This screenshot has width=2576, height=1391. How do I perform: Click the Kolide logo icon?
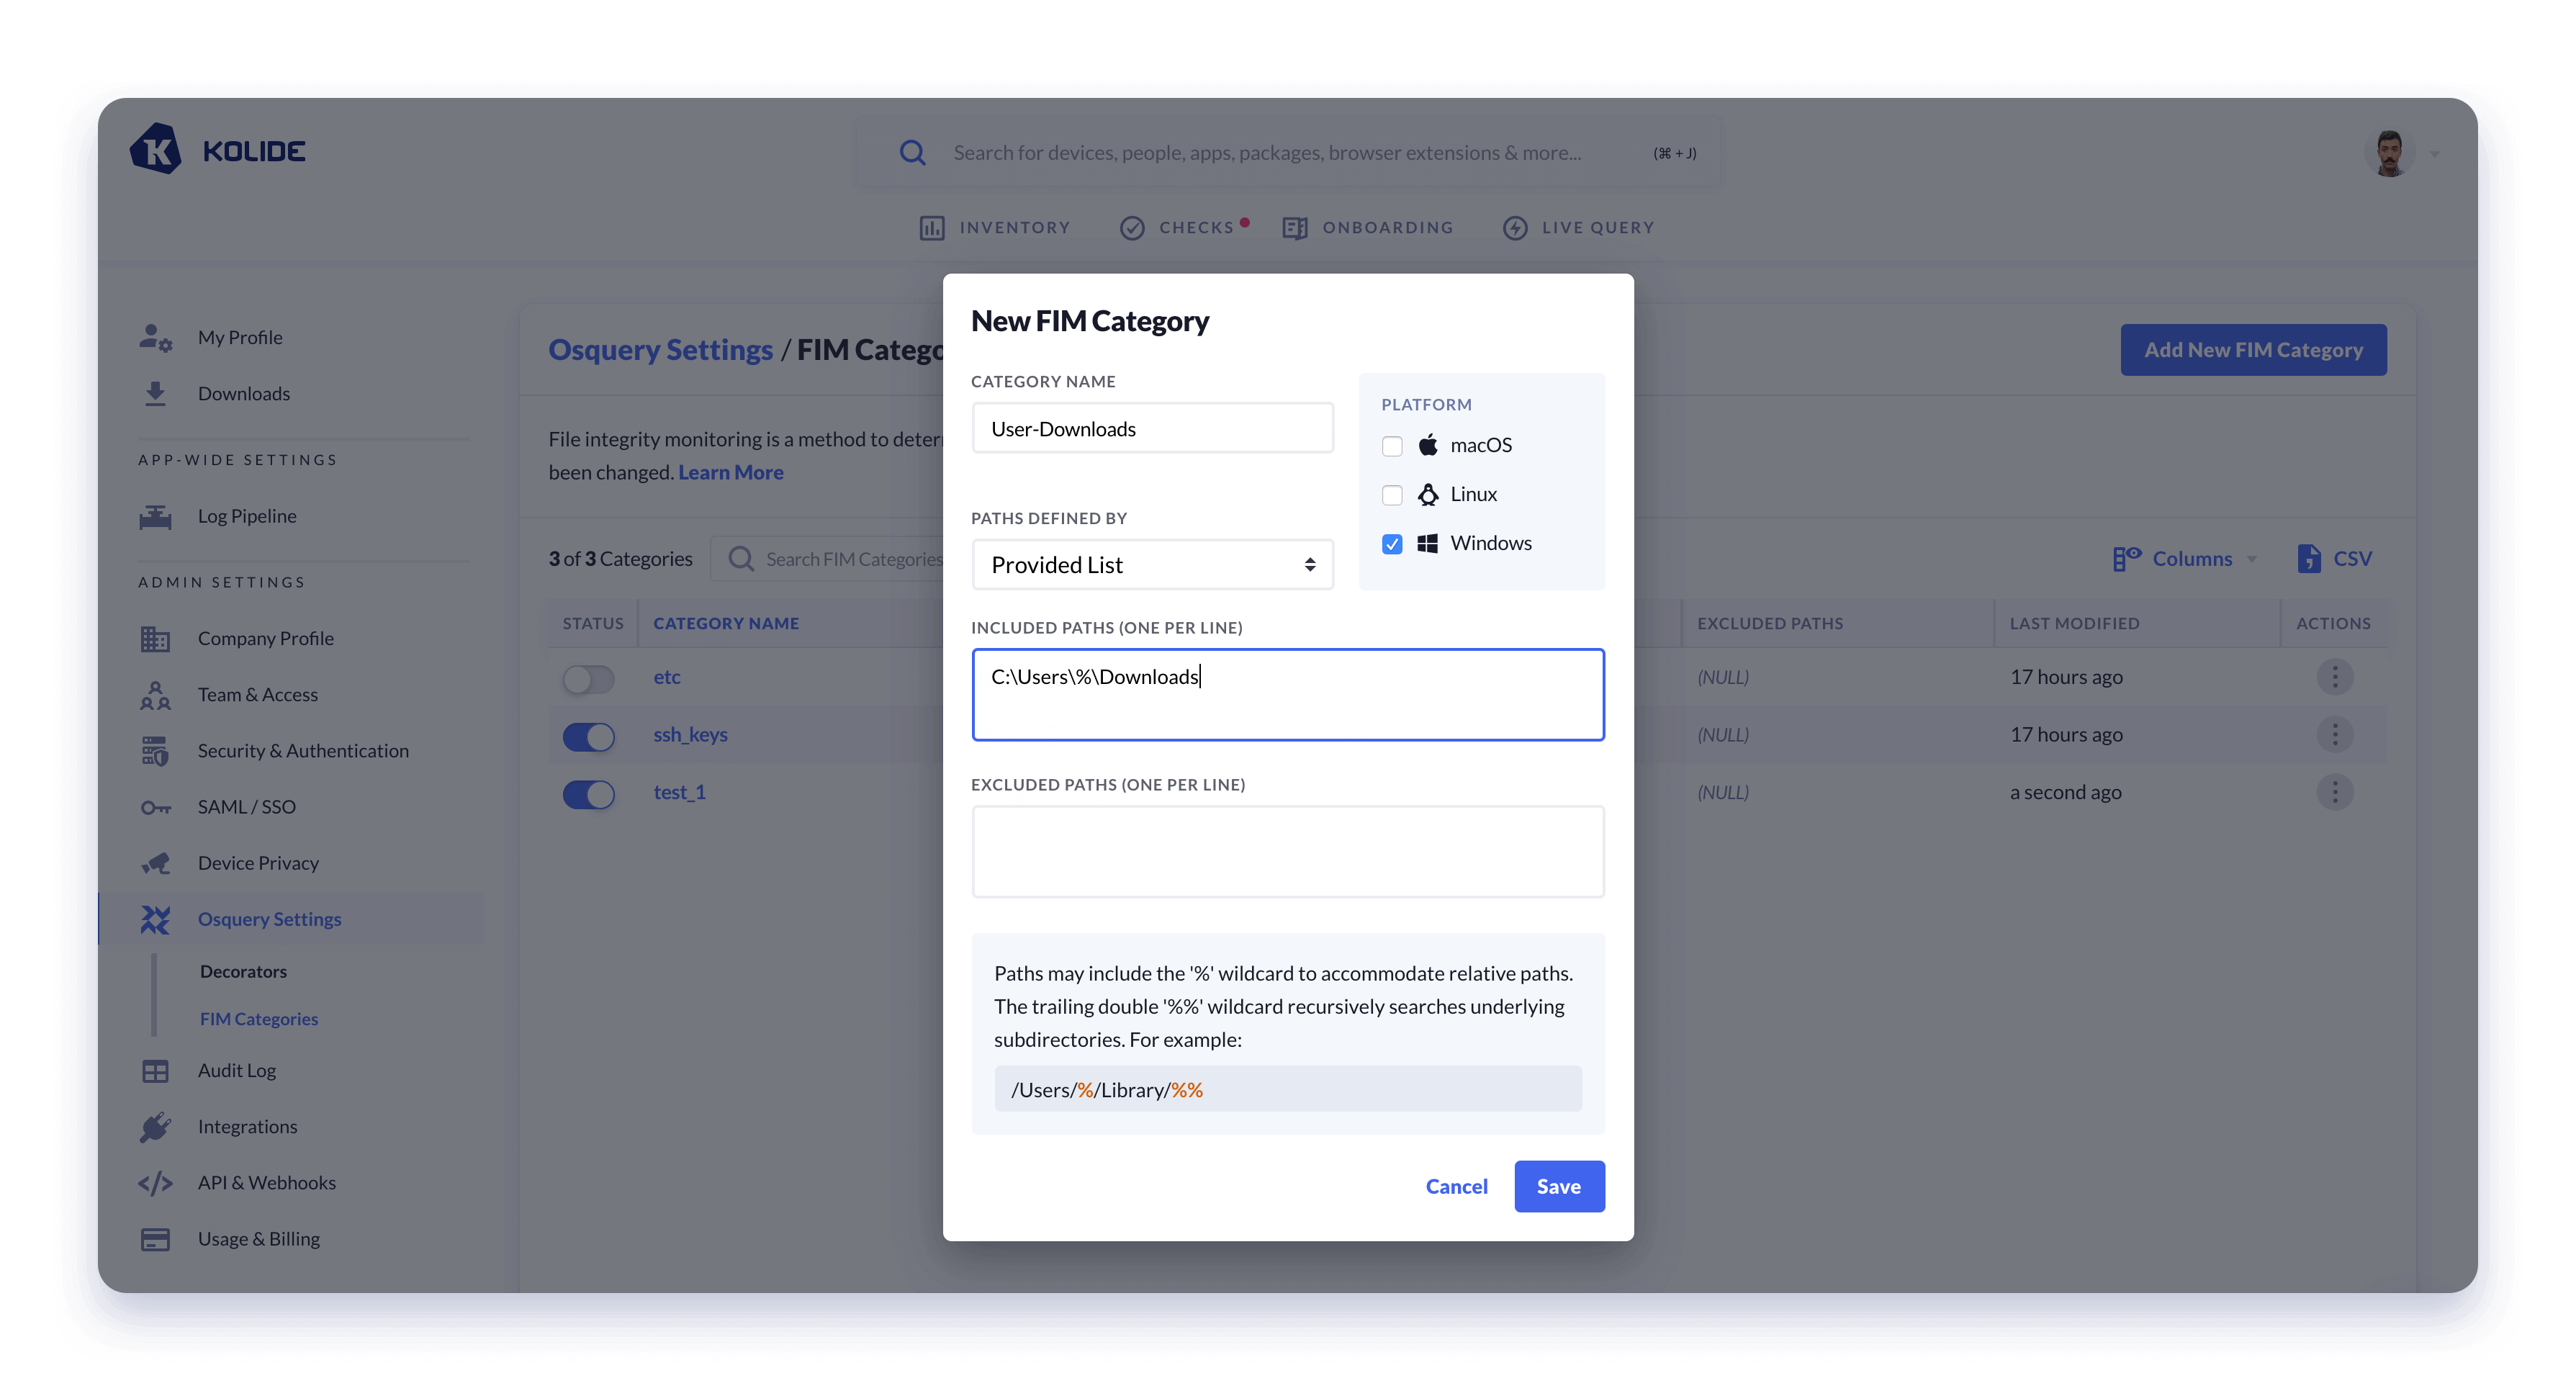pos(156,150)
